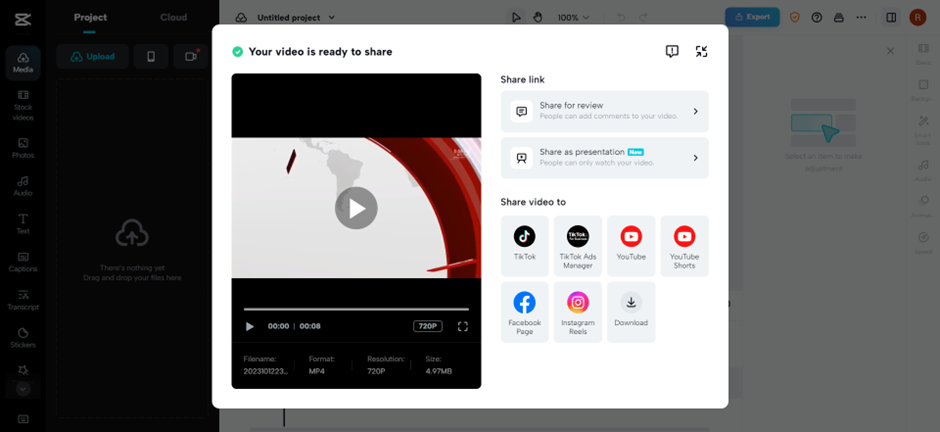Open Animation tab on right panel
Image resolution: width=940 pixels, height=432 pixels.
923,207
